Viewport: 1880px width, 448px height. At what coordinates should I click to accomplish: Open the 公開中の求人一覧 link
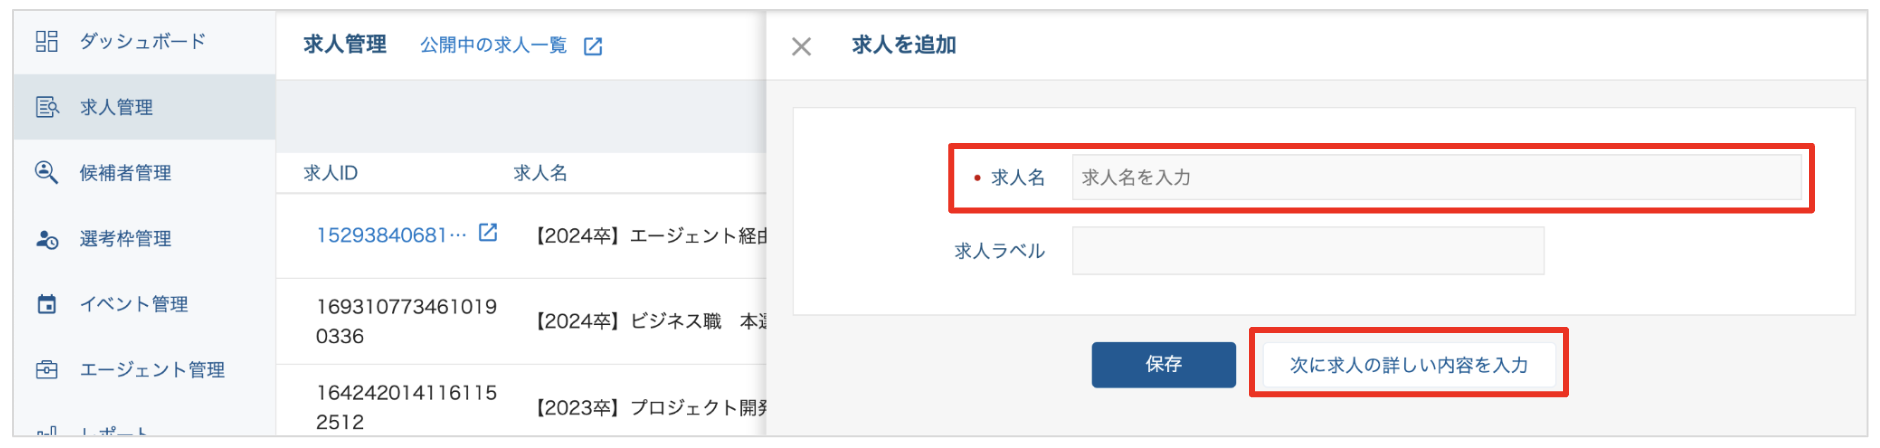493,45
